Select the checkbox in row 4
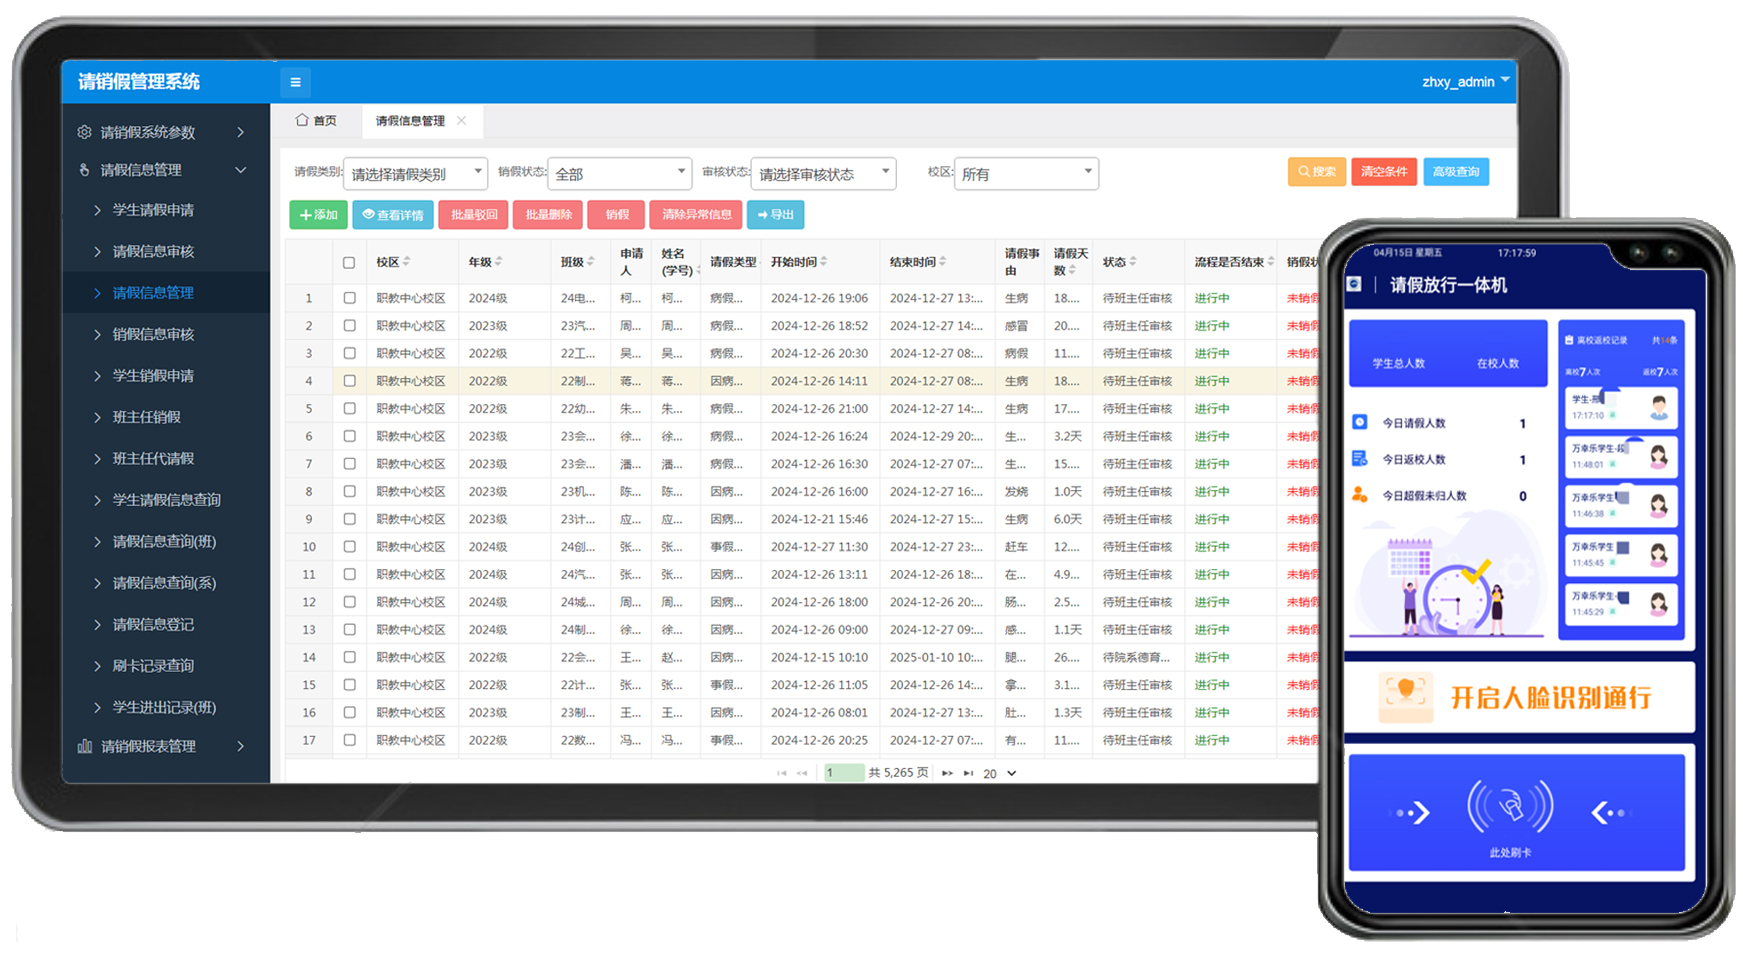Image resolution: width=1743 pixels, height=958 pixels. (349, 381)
